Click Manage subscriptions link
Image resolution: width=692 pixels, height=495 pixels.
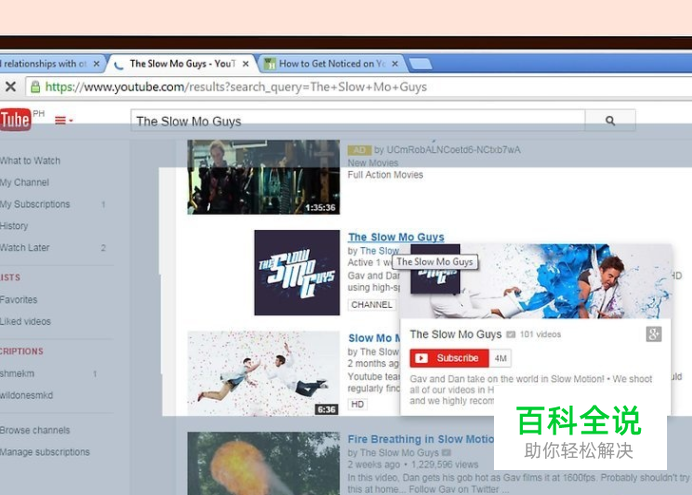45,452
